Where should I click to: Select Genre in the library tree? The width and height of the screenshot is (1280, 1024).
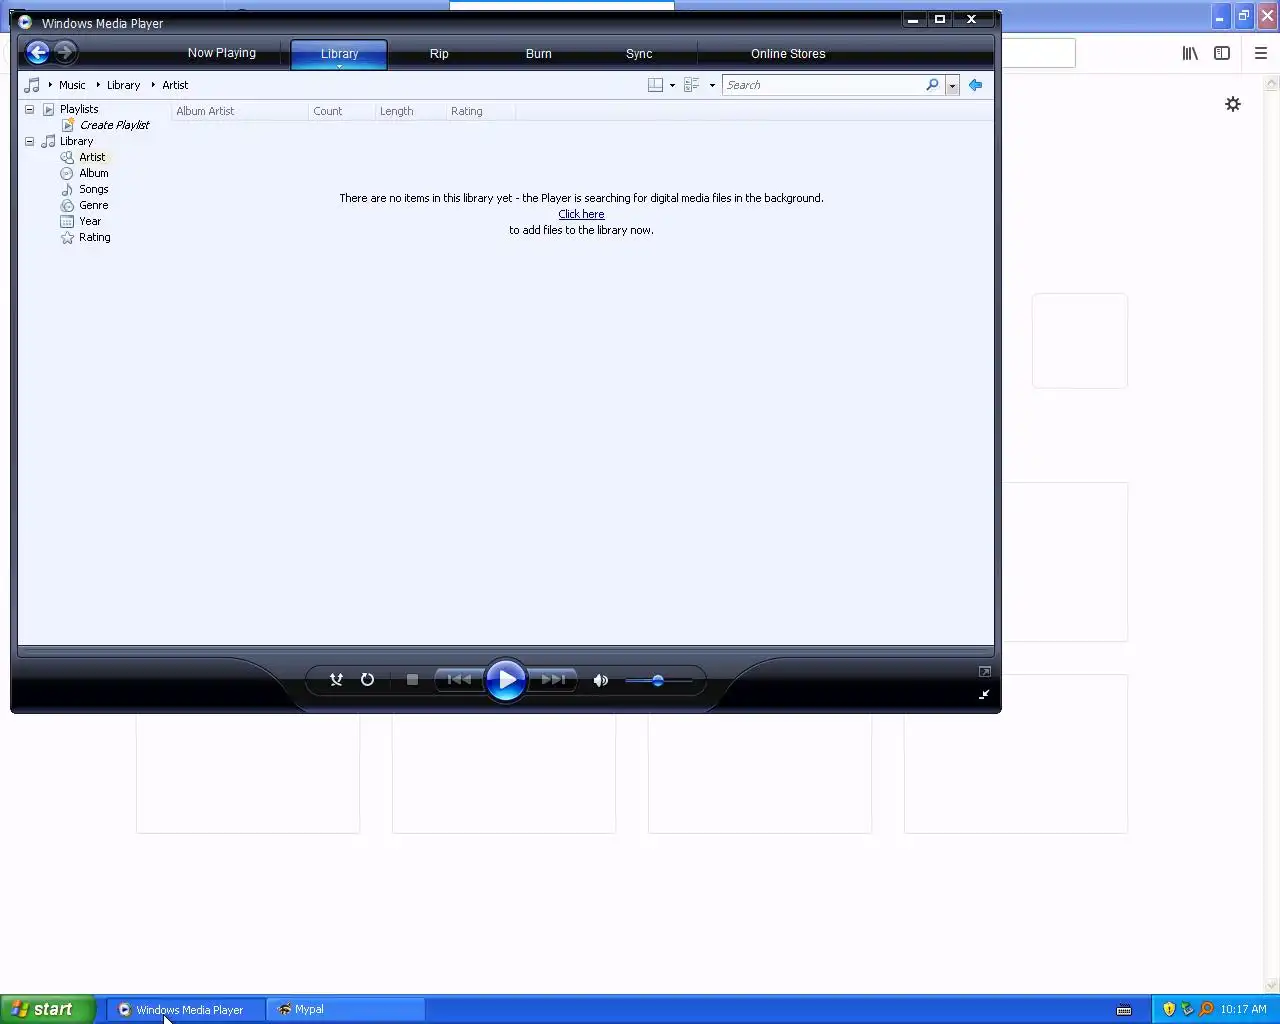pyautogui.click(x=94, y=205)
